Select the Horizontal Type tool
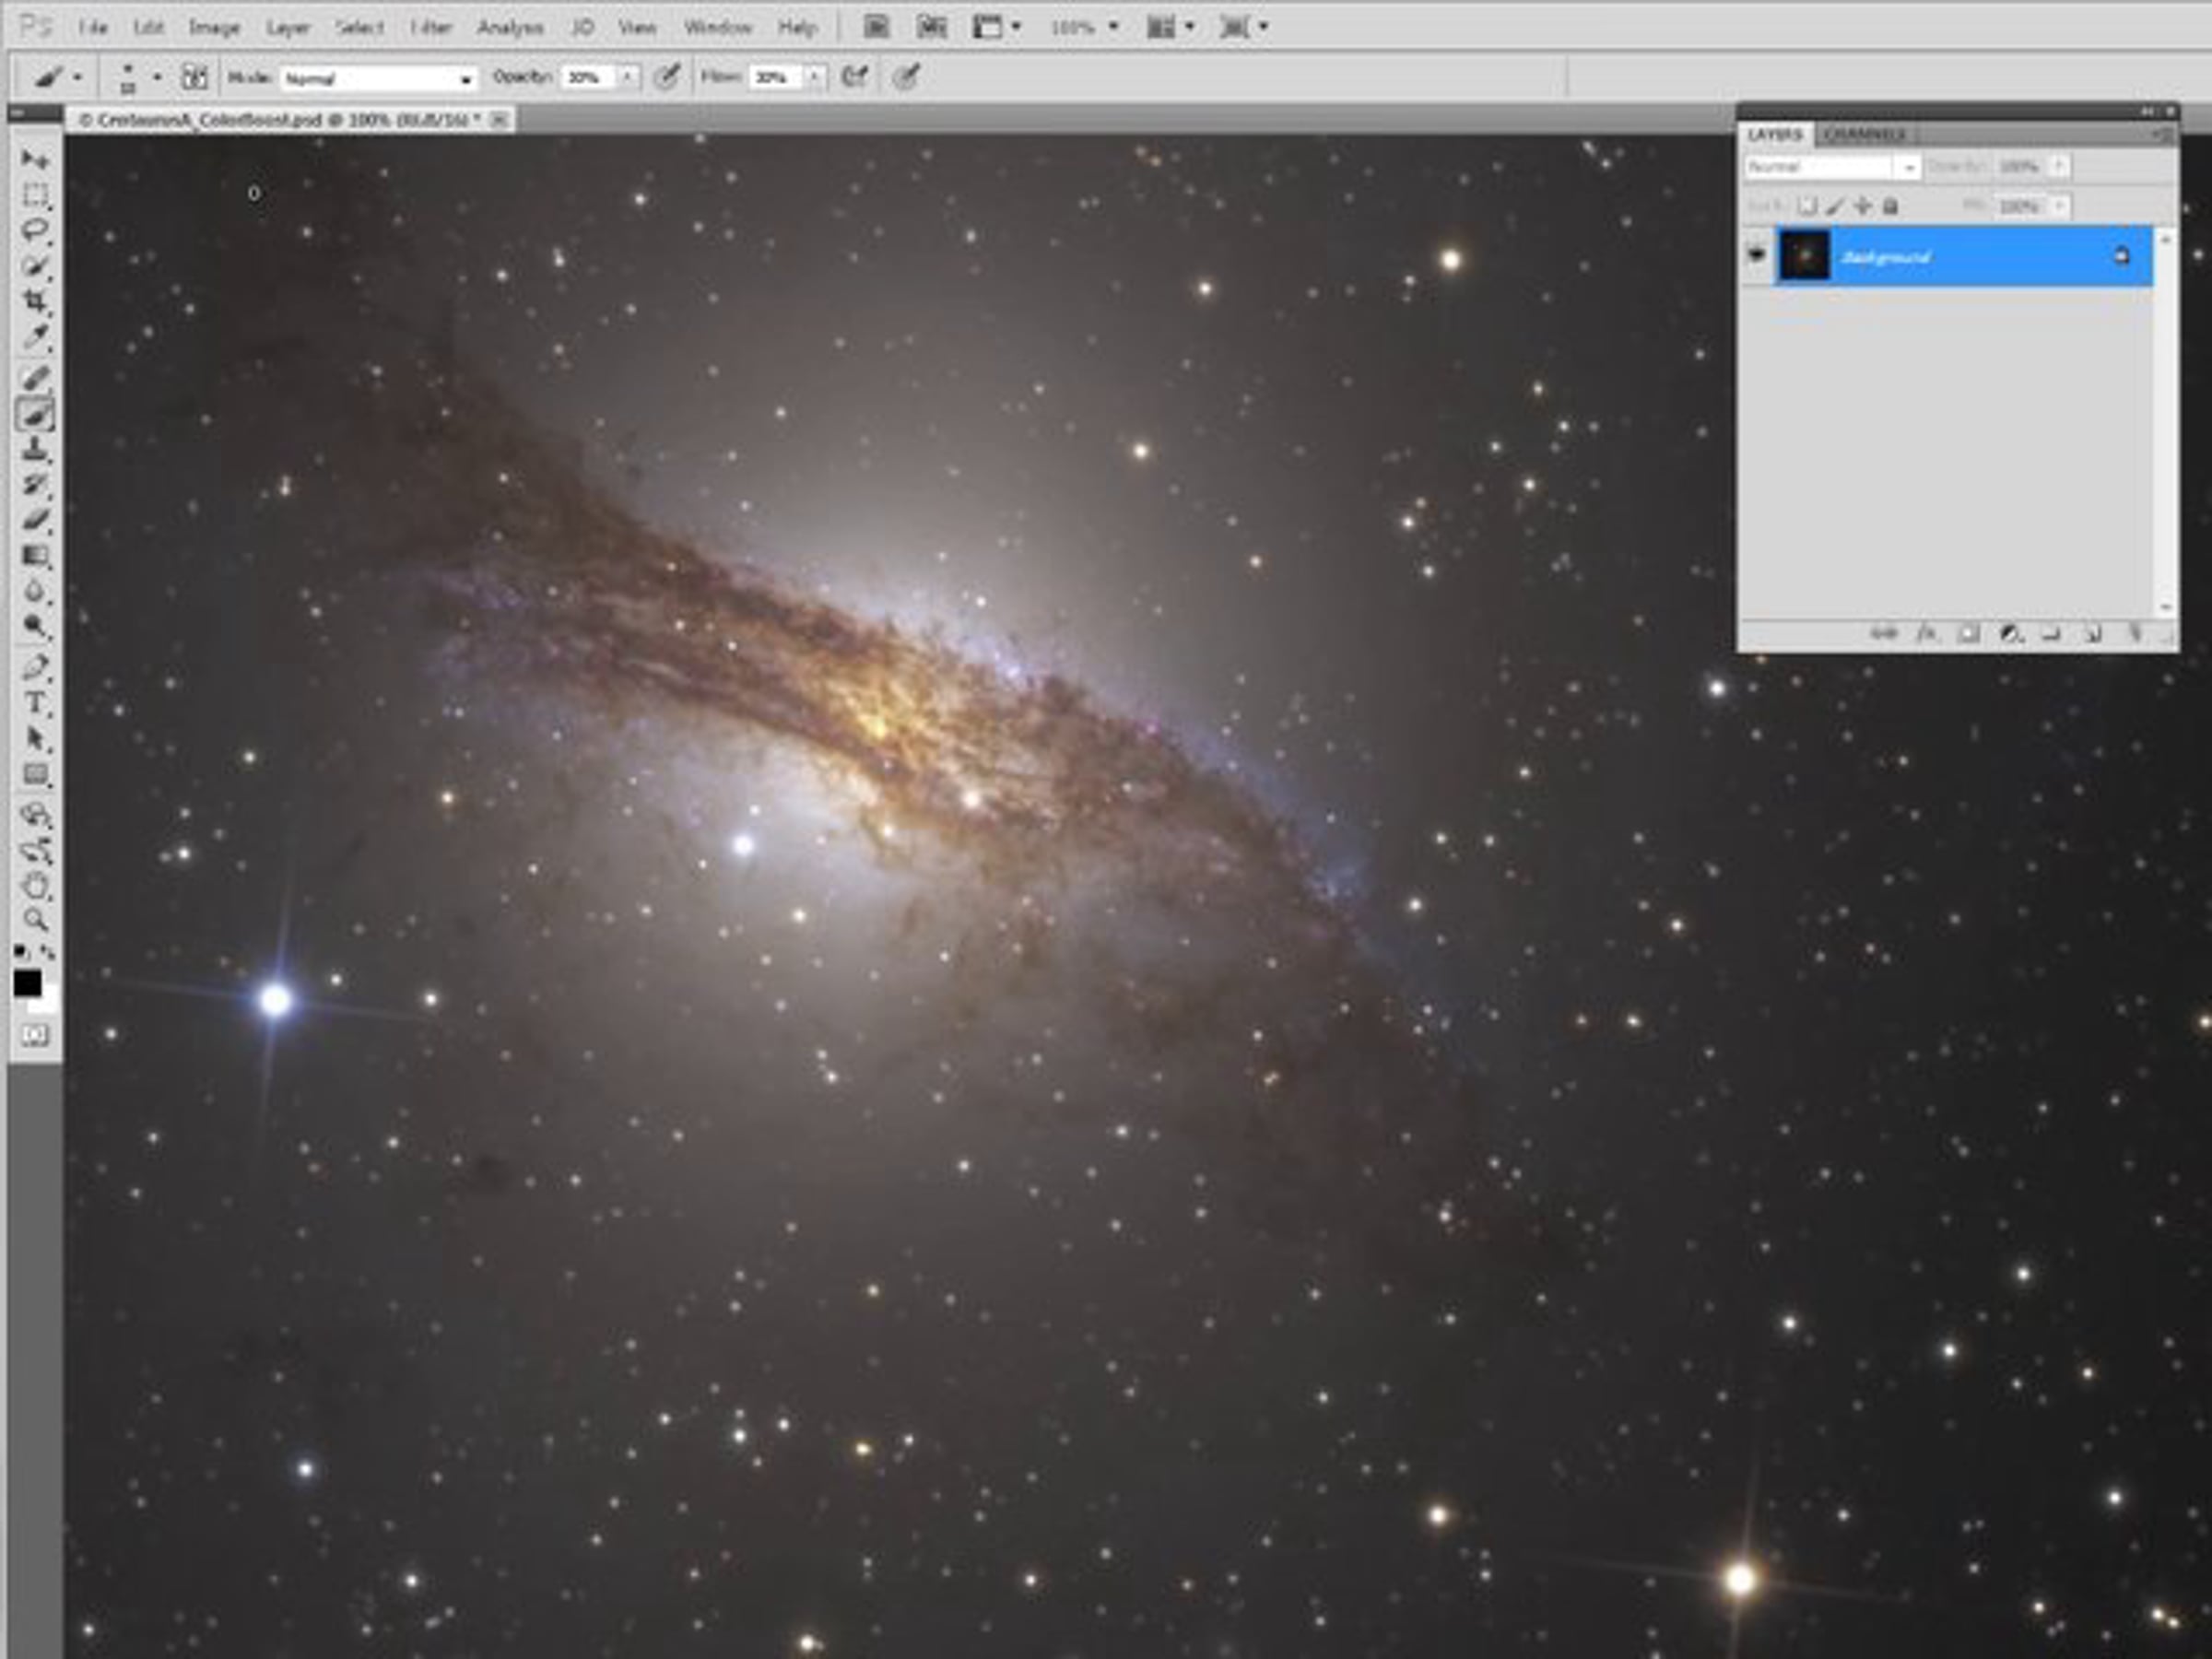This screenshot has width=2212, height=1659. pyautogui.click(x=35, y=703)
